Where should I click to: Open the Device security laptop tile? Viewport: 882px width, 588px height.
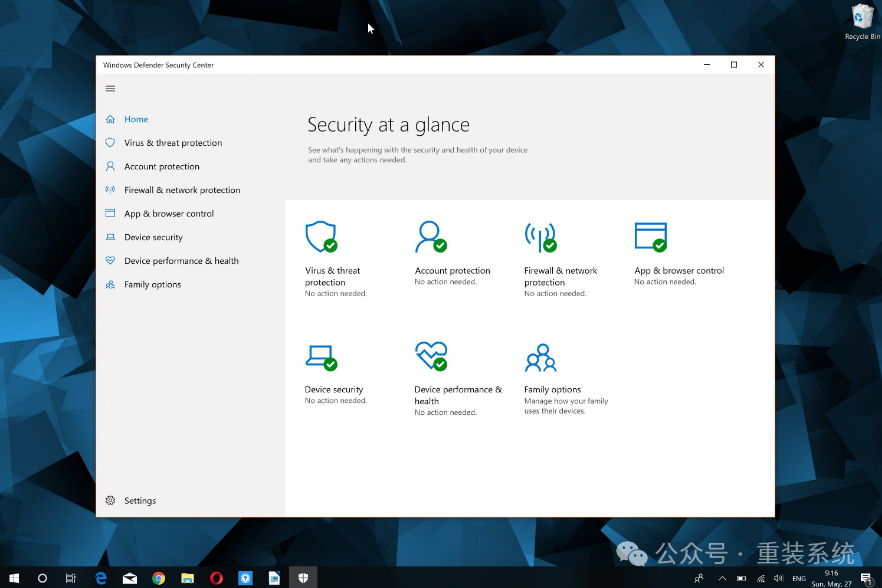[x=320, y=357]
